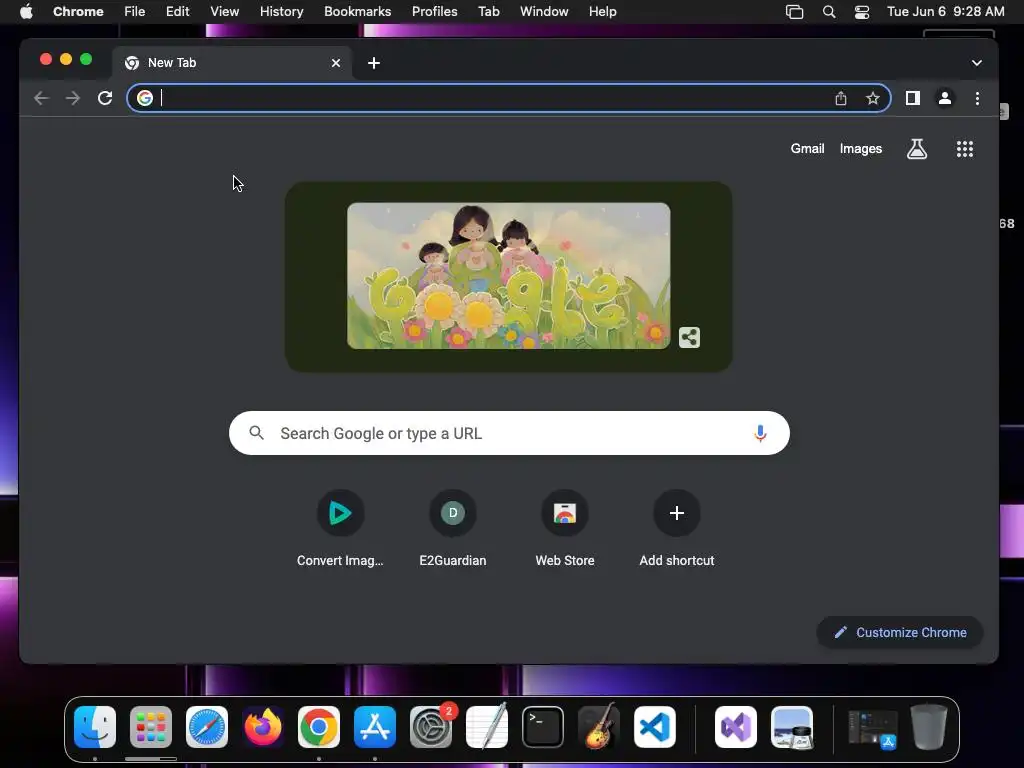Launch GarageBand from the Dock
The height and width of the screenshot is (768, 1024).
click(x=599, y=727)
